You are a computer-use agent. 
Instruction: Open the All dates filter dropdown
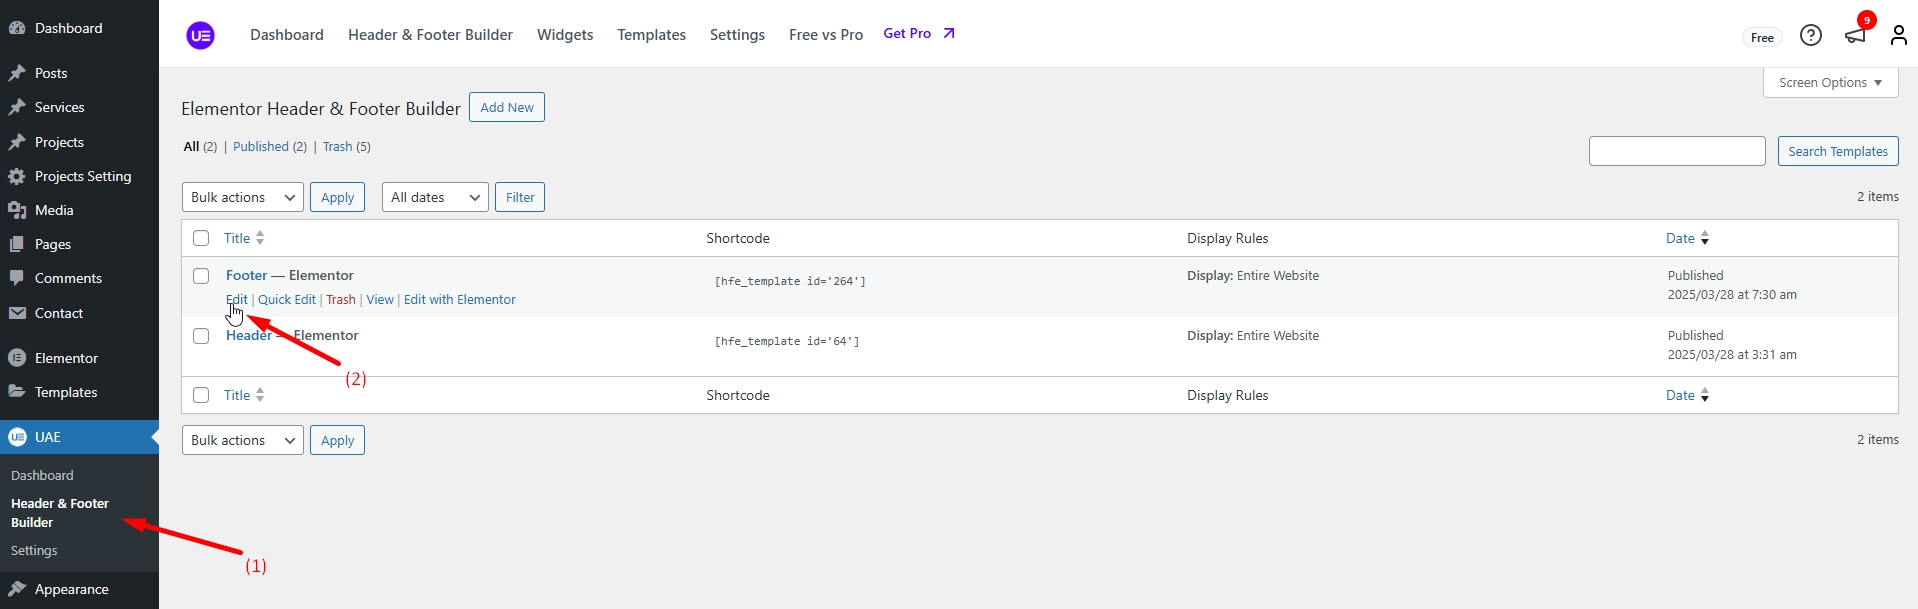pos(435,197)
